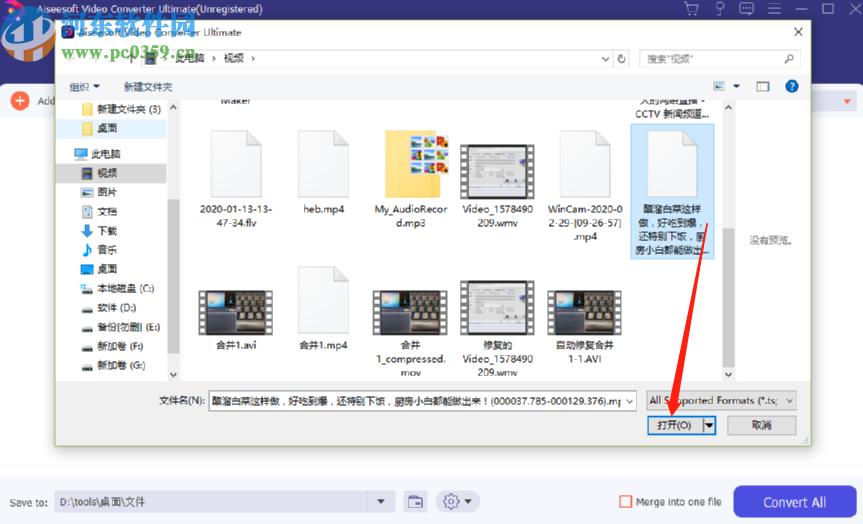Click the file list scrollbar down arrow
This screenshot has height=524, width=863.
tap(728, 374)
